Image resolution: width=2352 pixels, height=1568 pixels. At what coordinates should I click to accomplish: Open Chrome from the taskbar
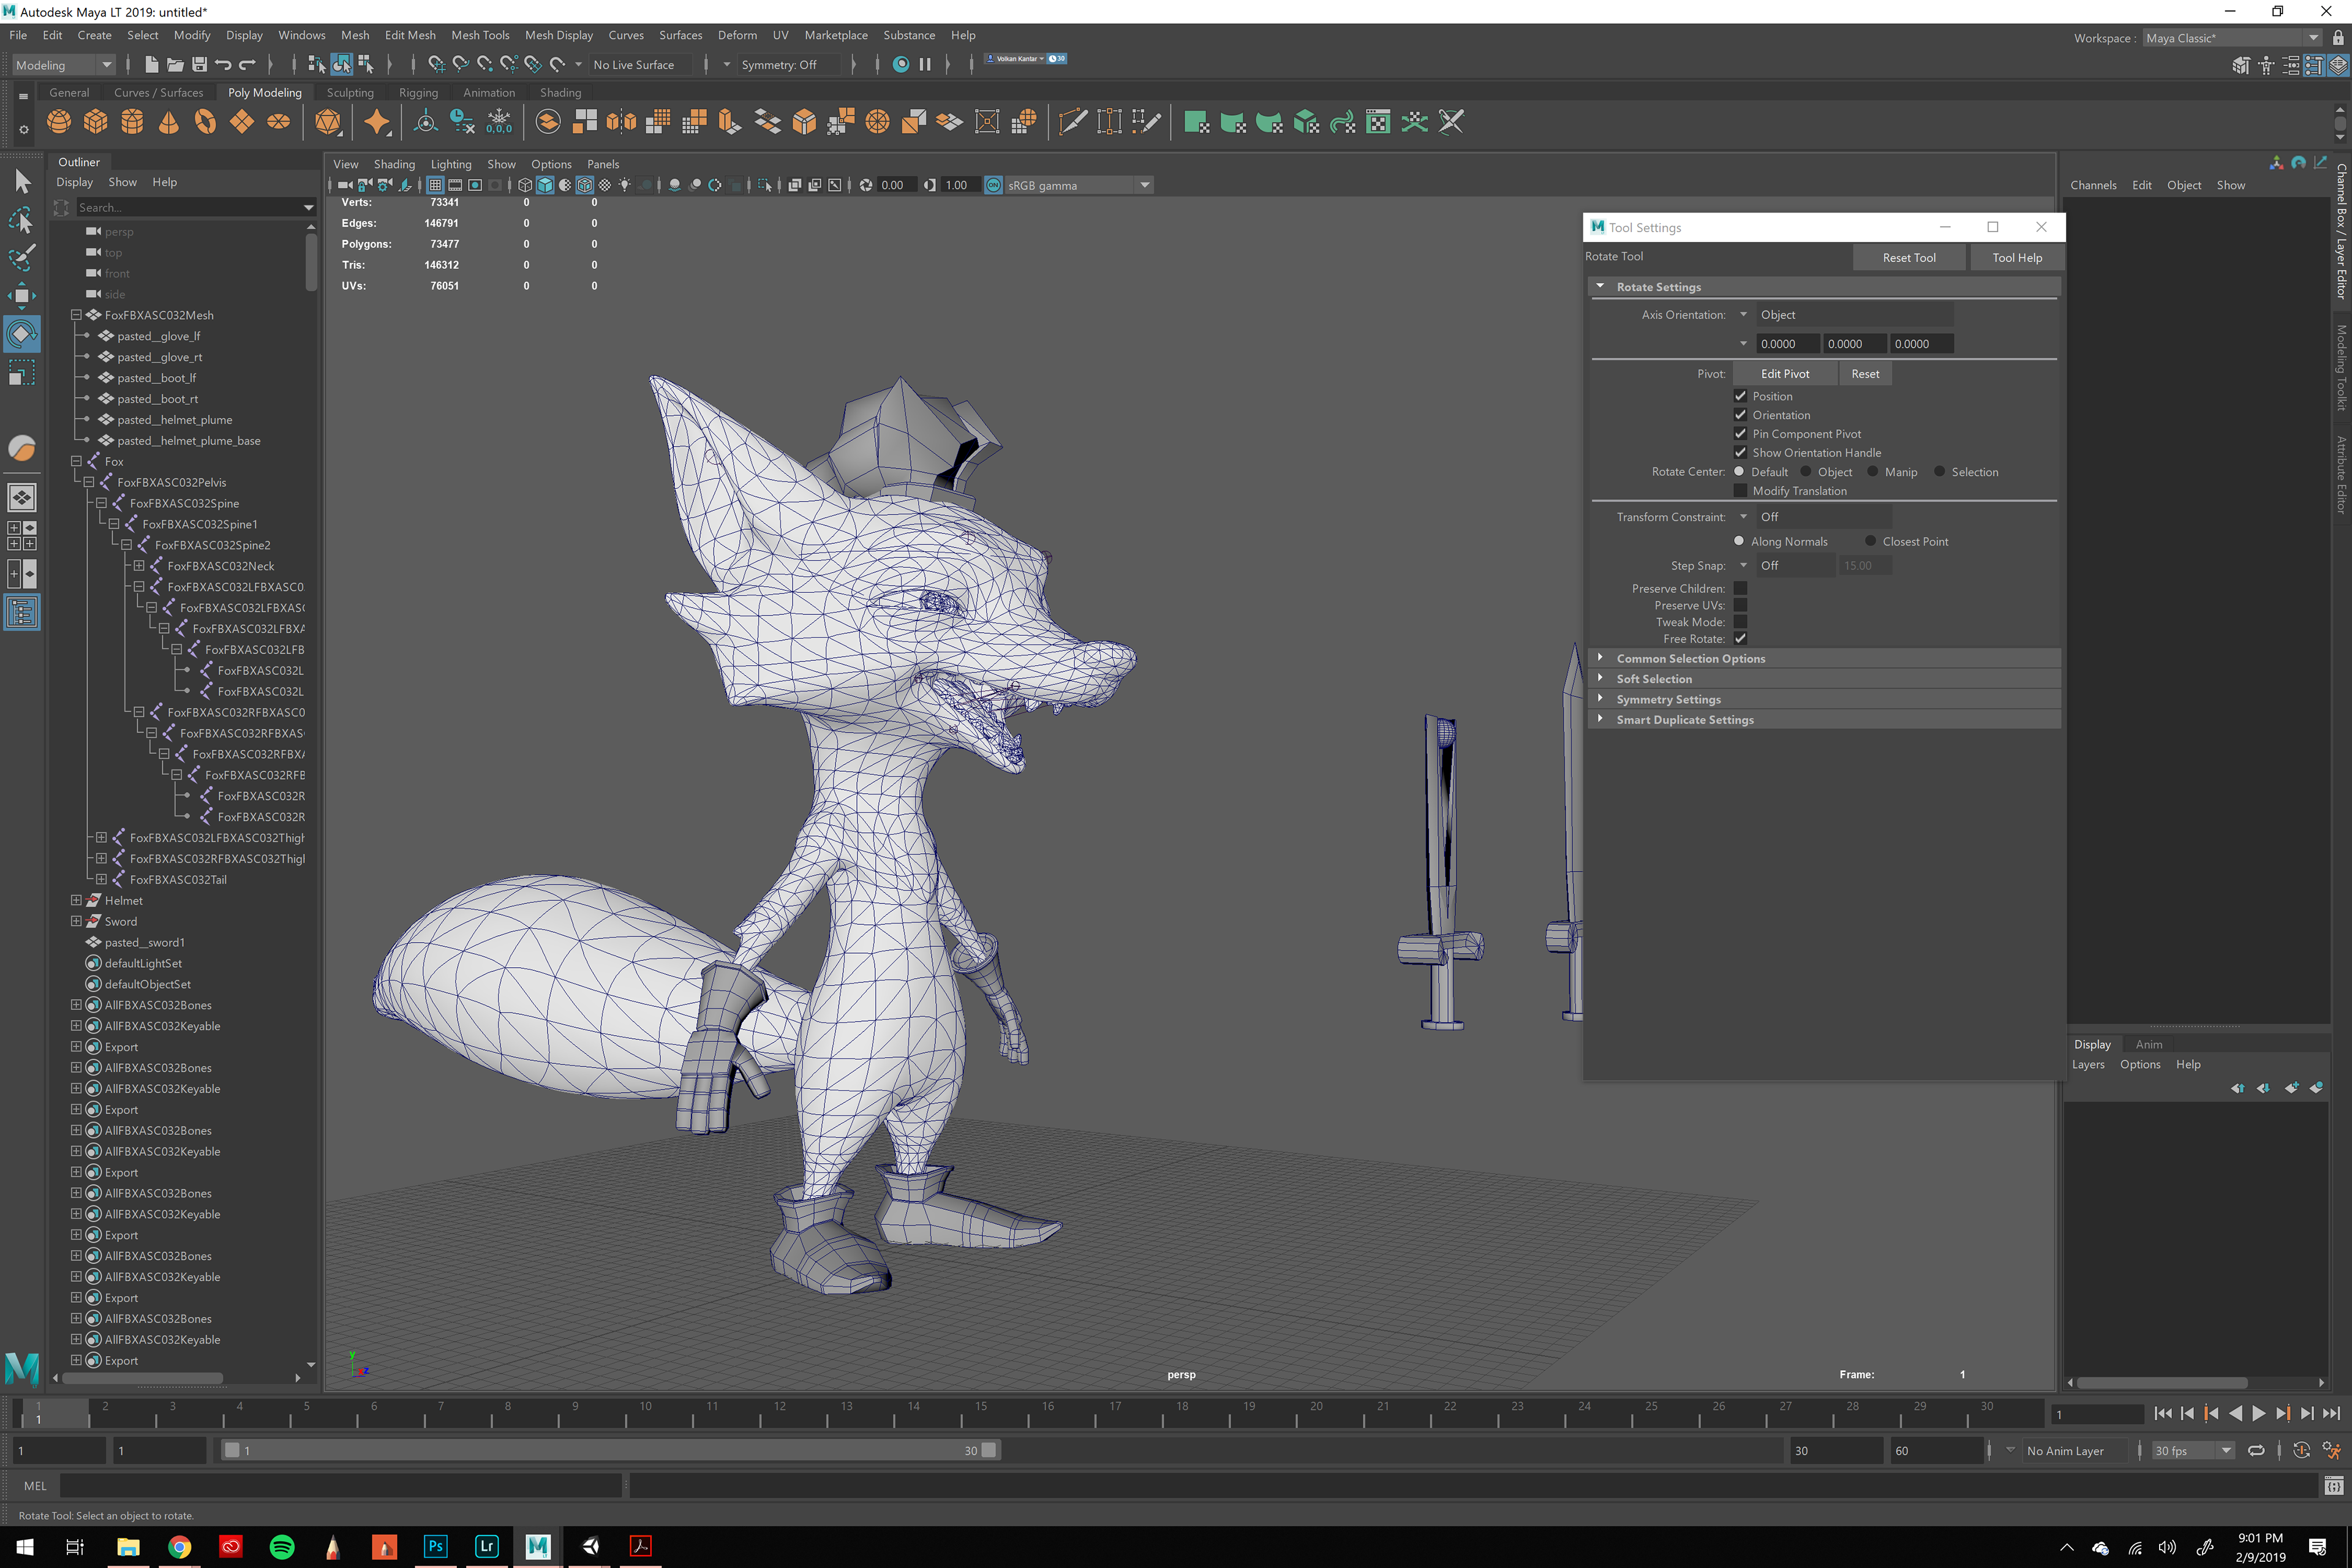click(180, 1546)
